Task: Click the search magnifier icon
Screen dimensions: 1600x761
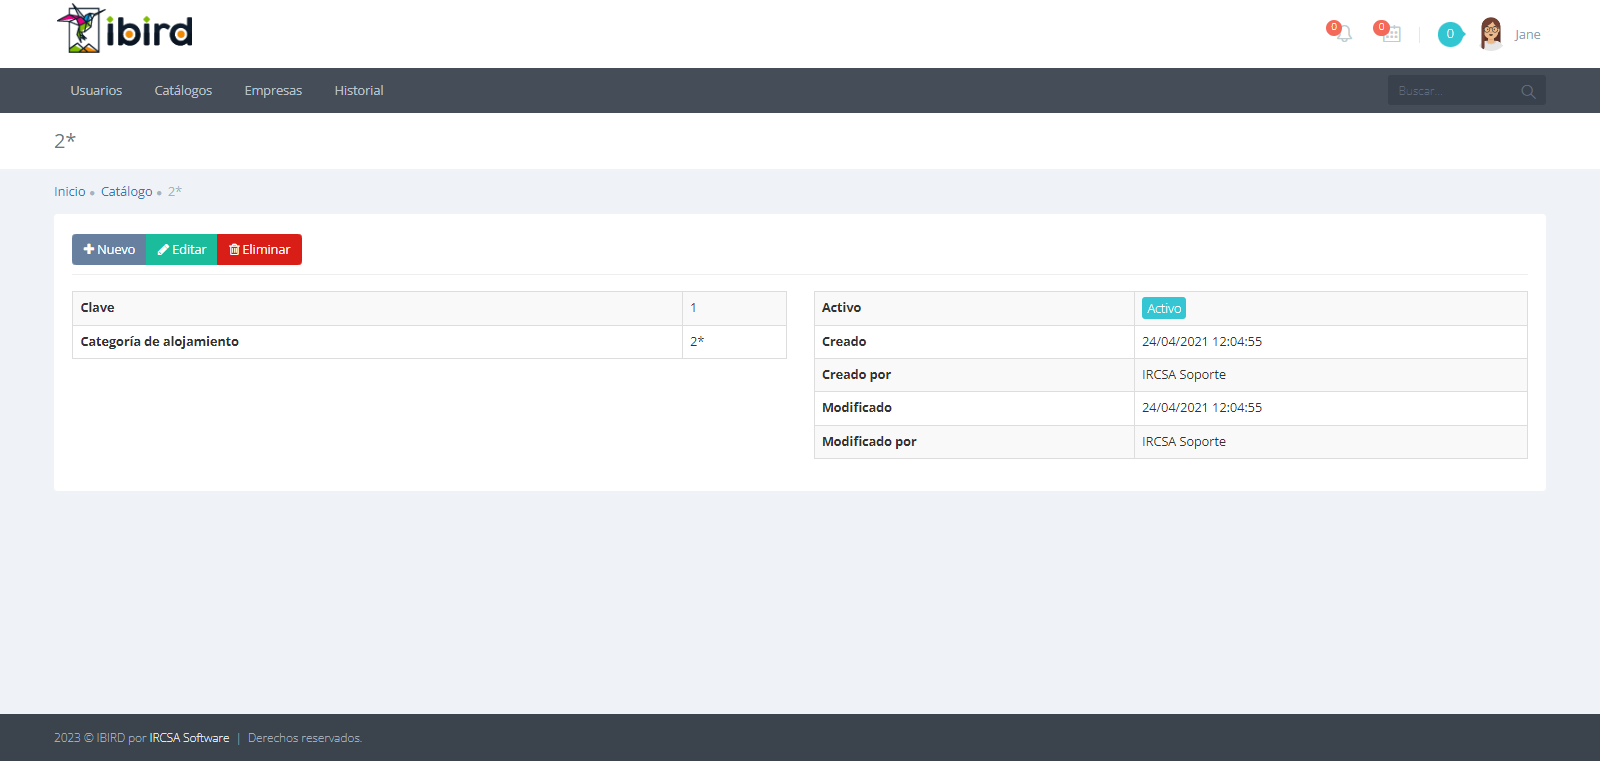Action: pos(1528,91)
